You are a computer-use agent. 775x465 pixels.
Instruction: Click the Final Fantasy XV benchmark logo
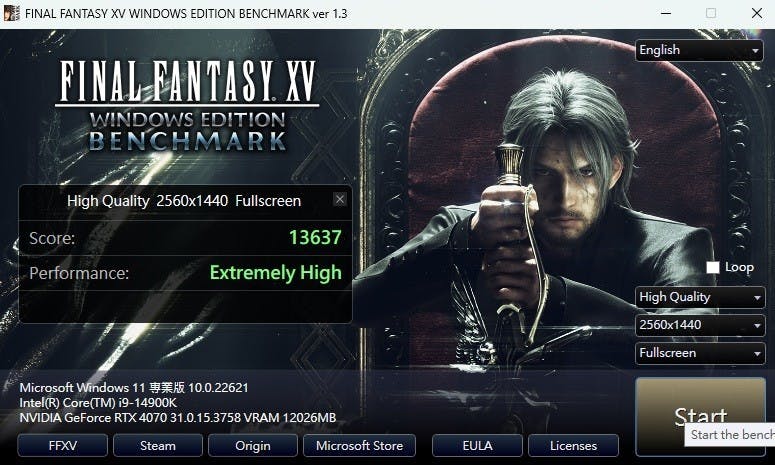pyautogui.click(x=187, y=106)
